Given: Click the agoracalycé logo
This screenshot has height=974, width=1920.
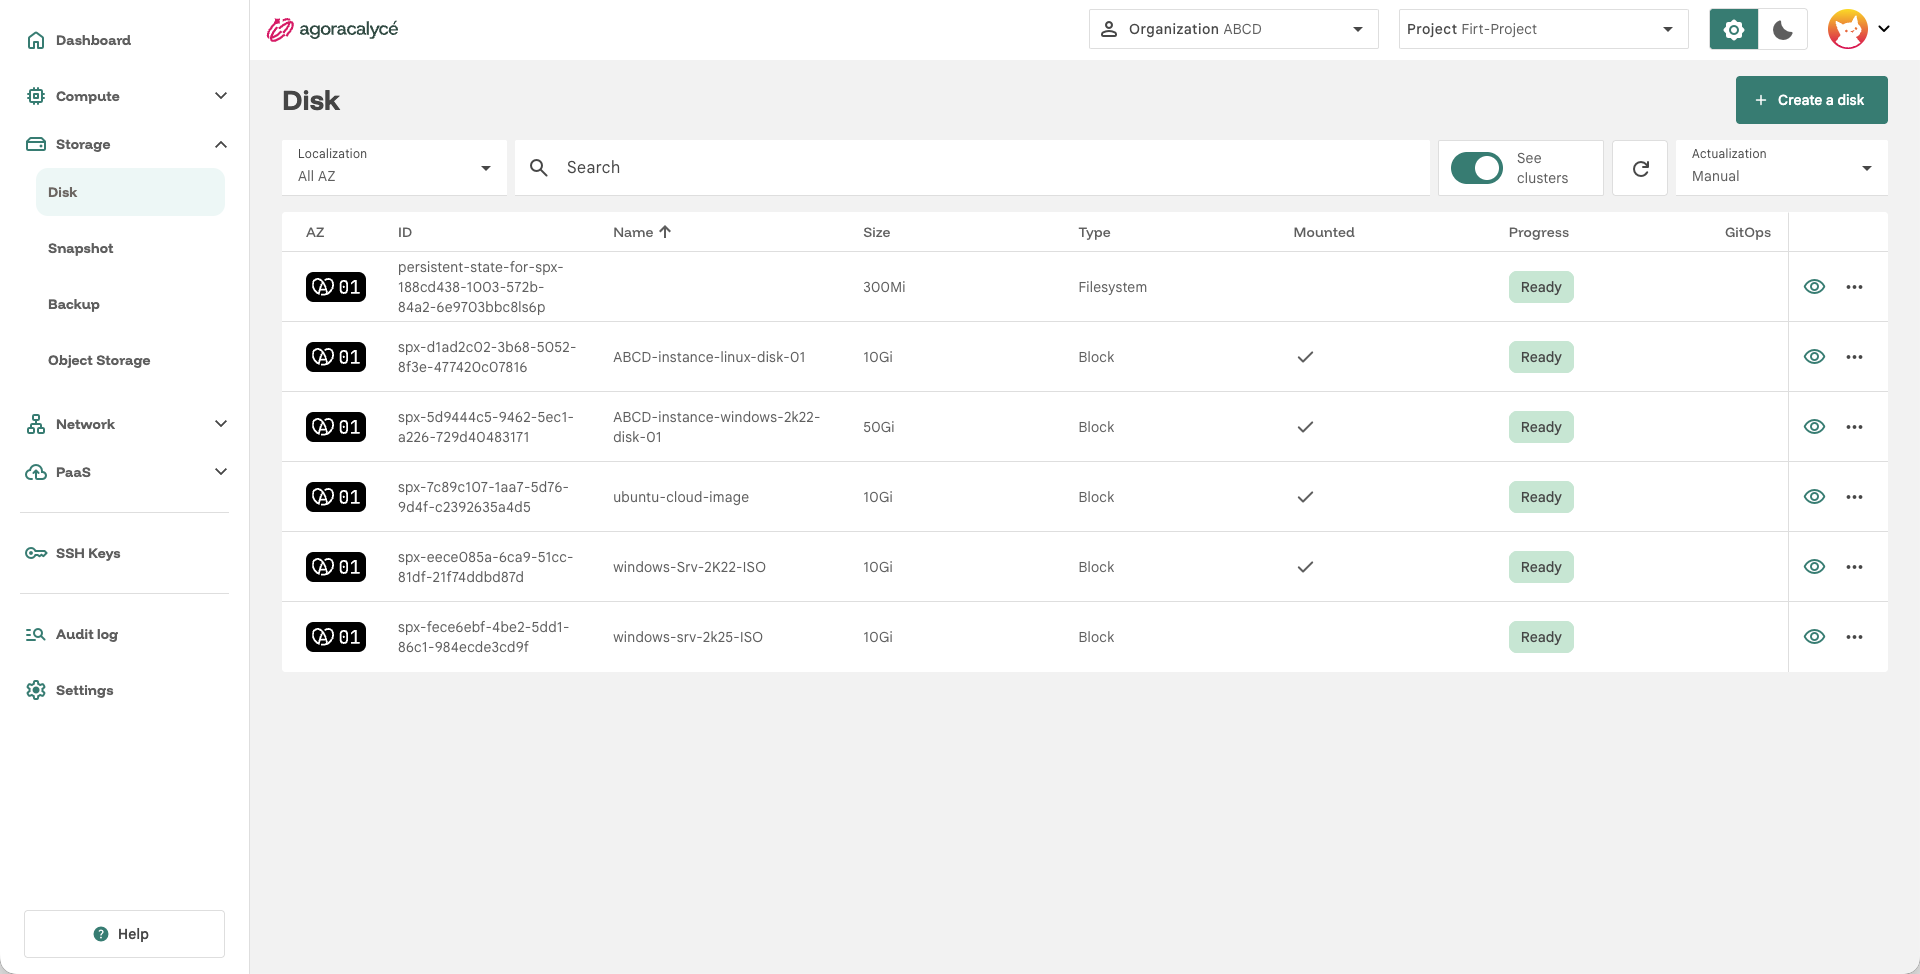Looking at the screenshot, I should point(332,29).
